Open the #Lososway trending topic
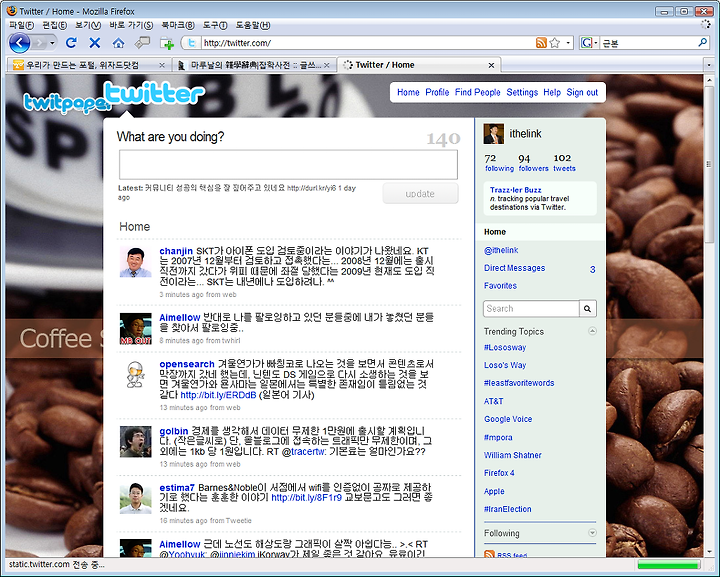 (x=505, y=347)
